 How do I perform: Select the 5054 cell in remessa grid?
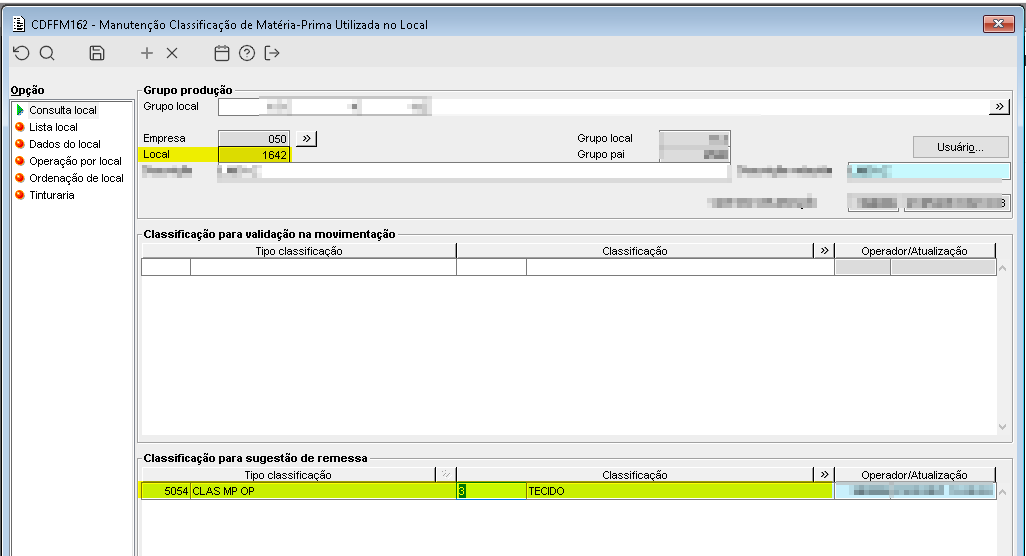click(166, 491)
